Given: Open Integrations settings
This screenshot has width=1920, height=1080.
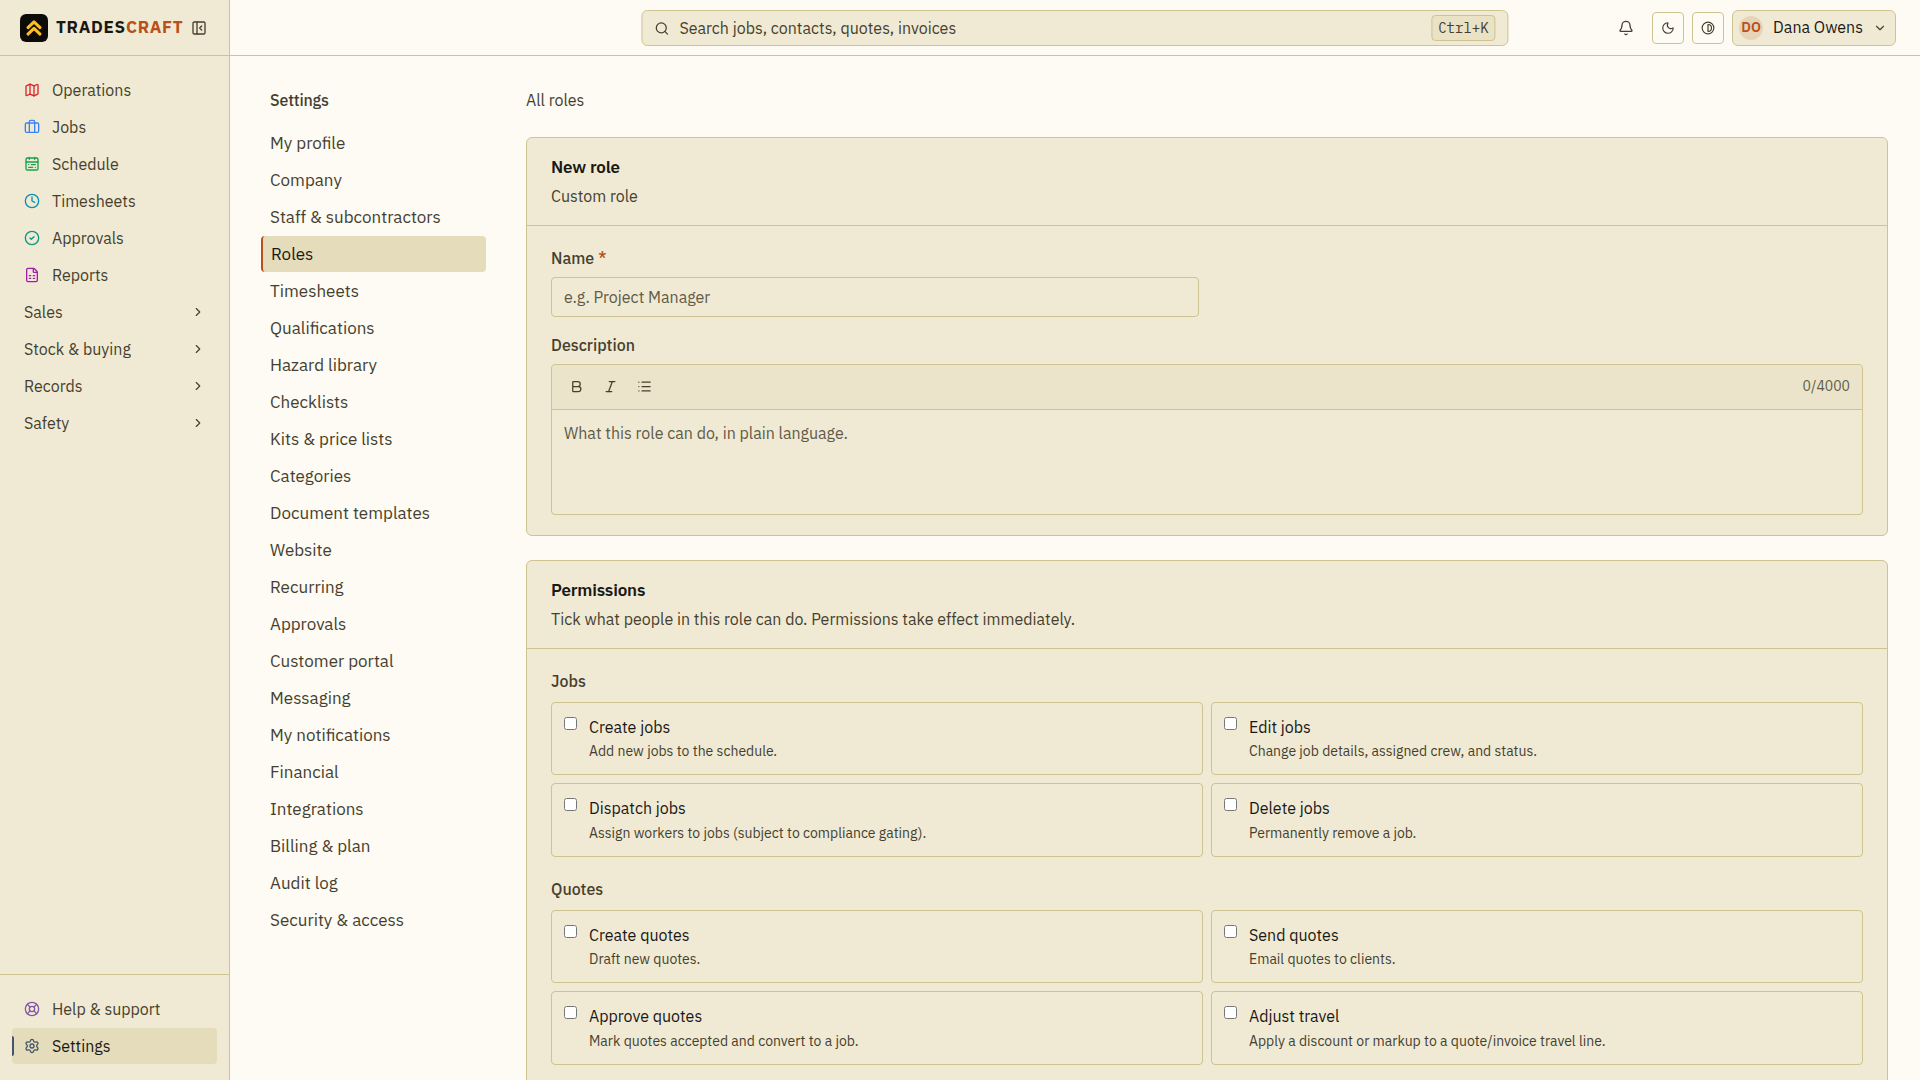Looking at the screenshot, I should [373, 809].
